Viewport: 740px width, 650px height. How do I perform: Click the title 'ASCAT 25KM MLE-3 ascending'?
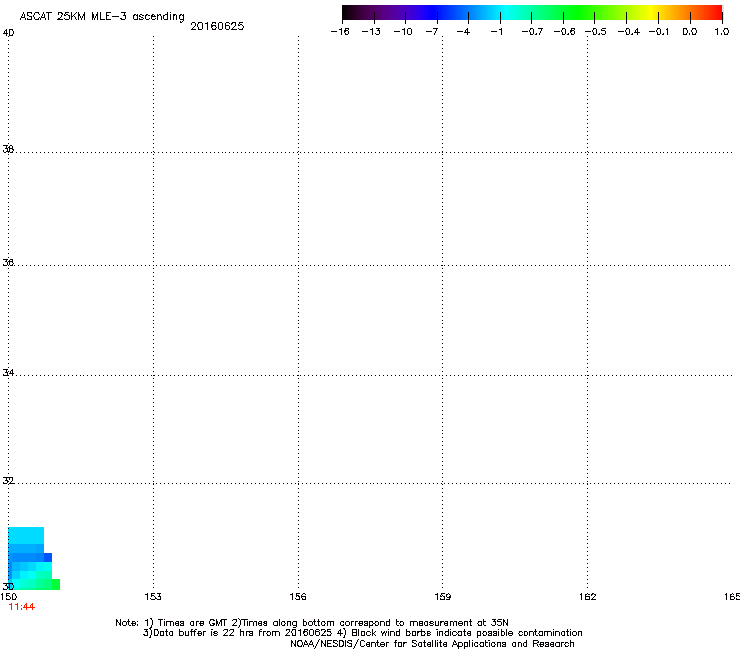tap(102, 17)
